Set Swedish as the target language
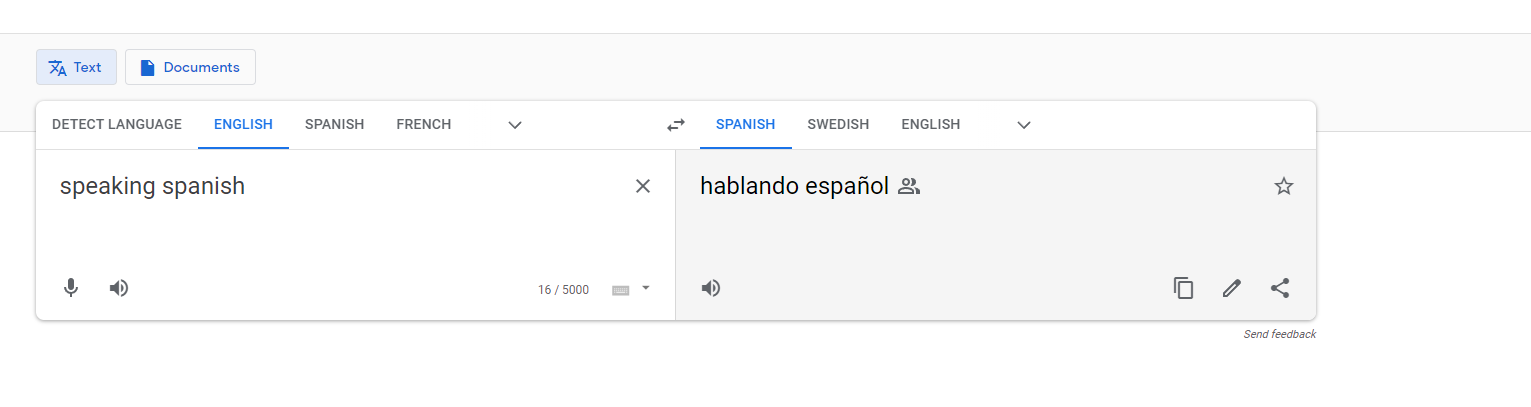 838,125
